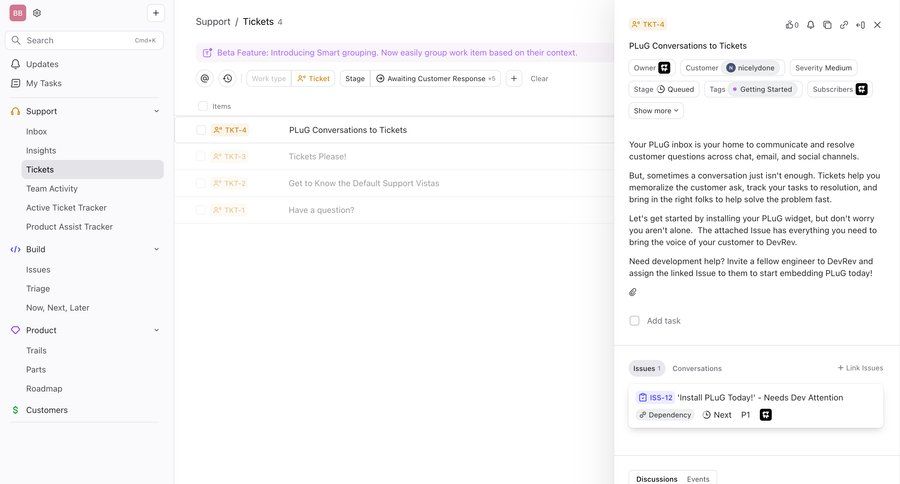Click the BB workspace avatar

tap(18, 13)
